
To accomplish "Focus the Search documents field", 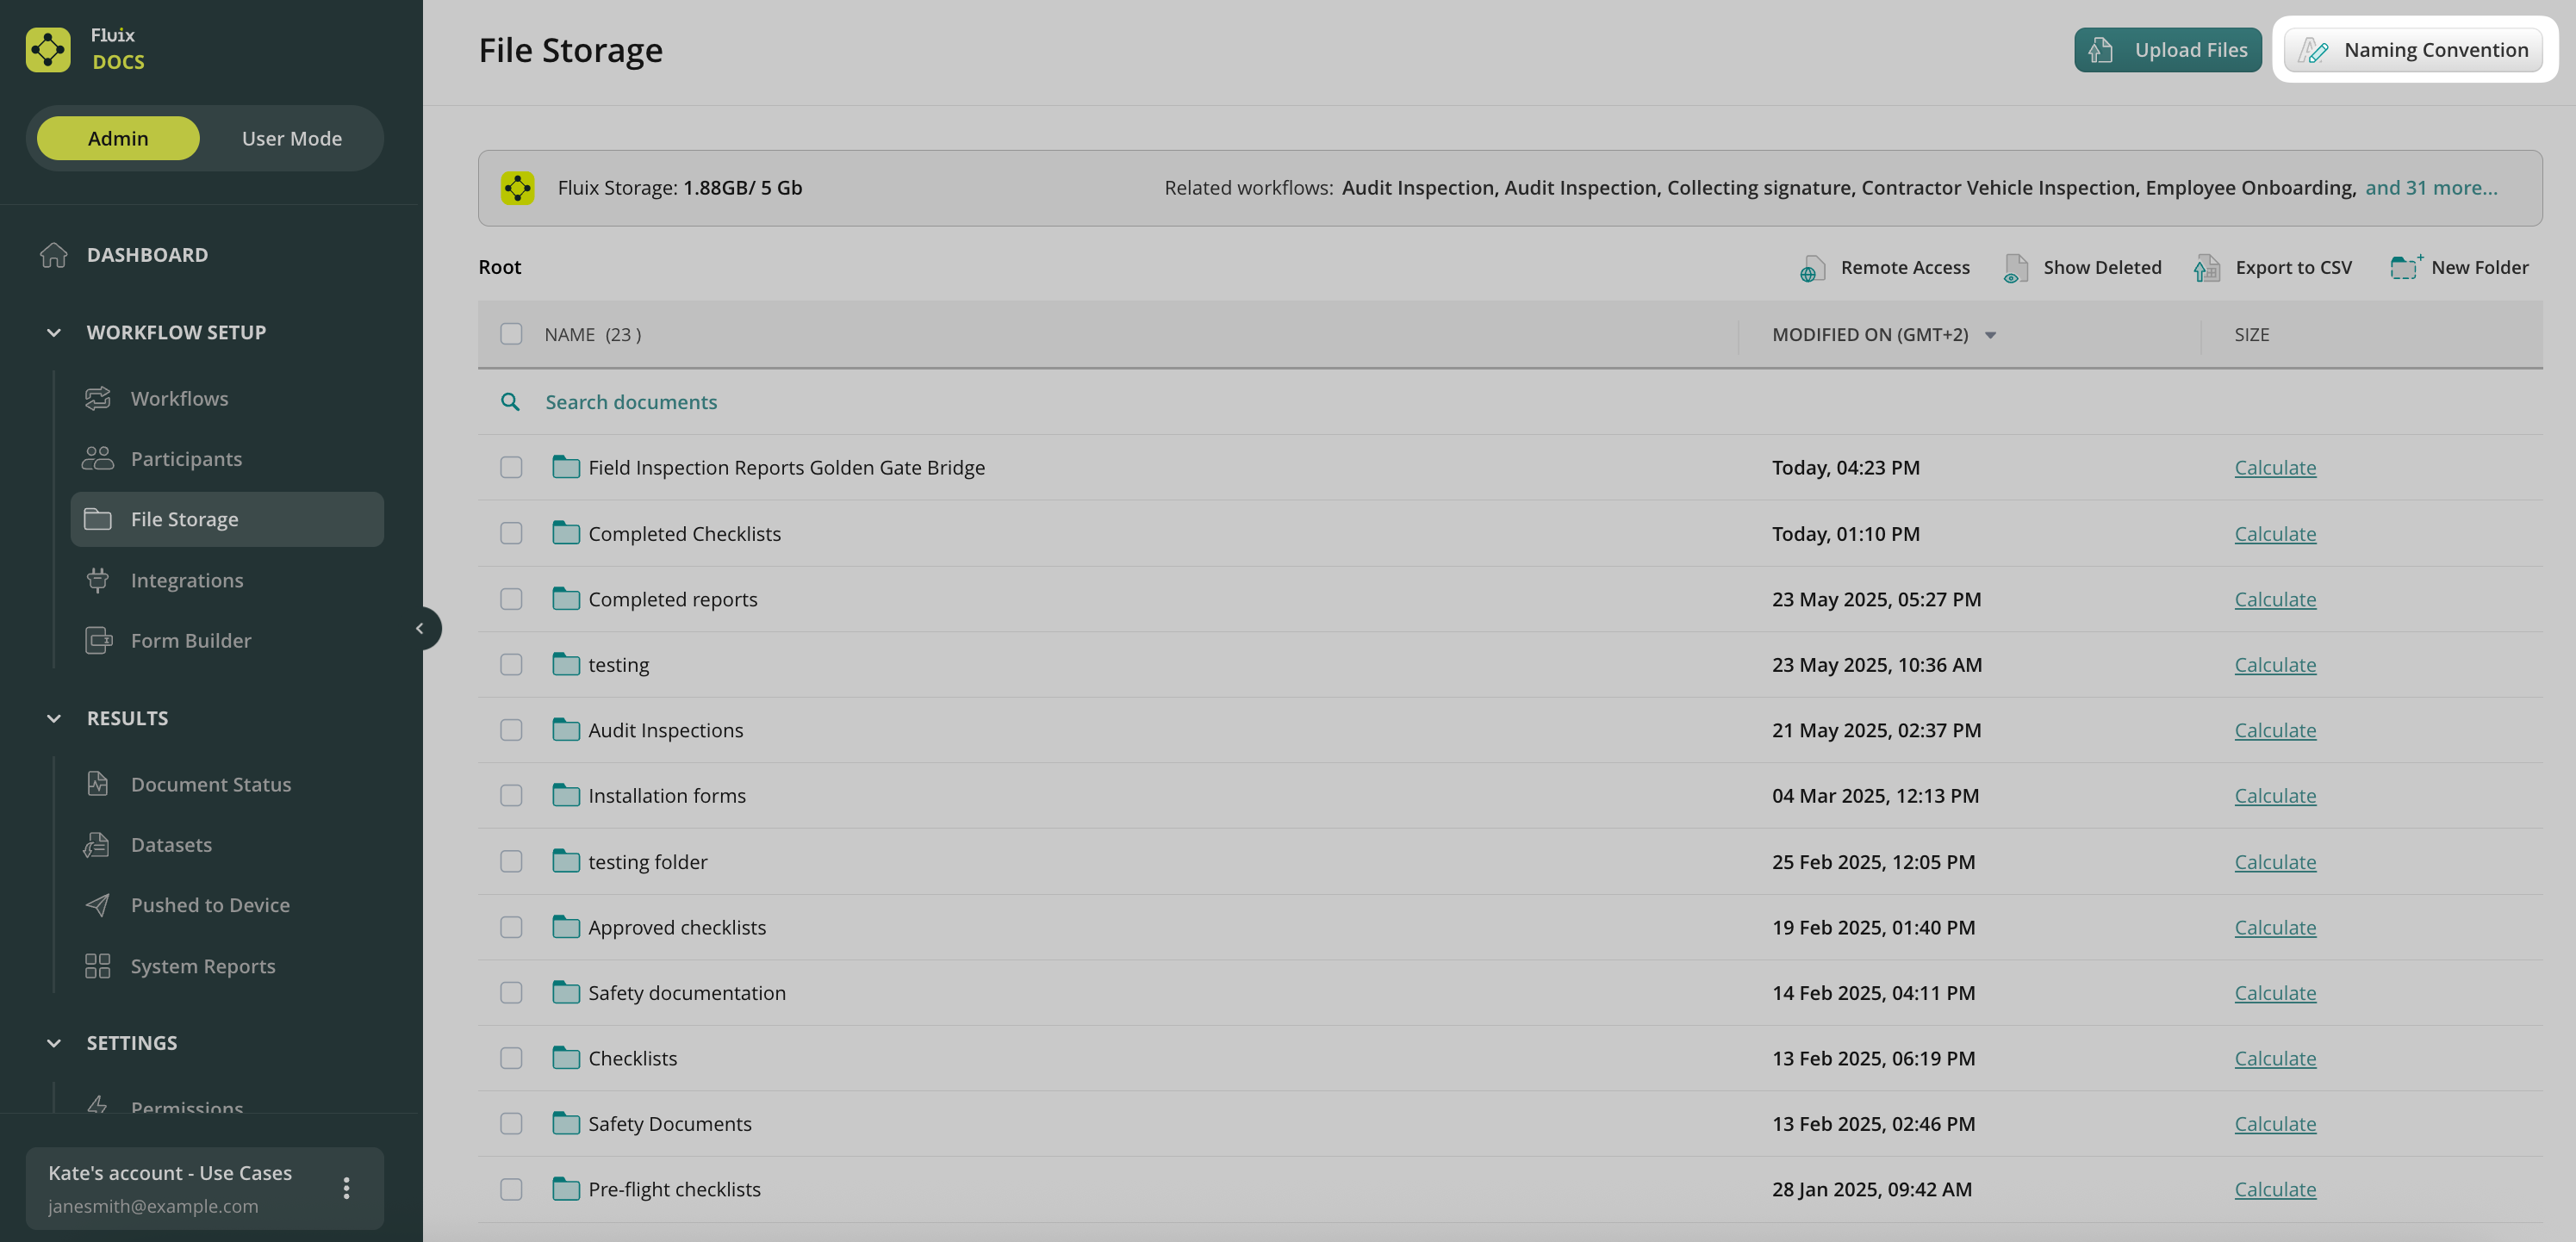I will click(631, 402).
